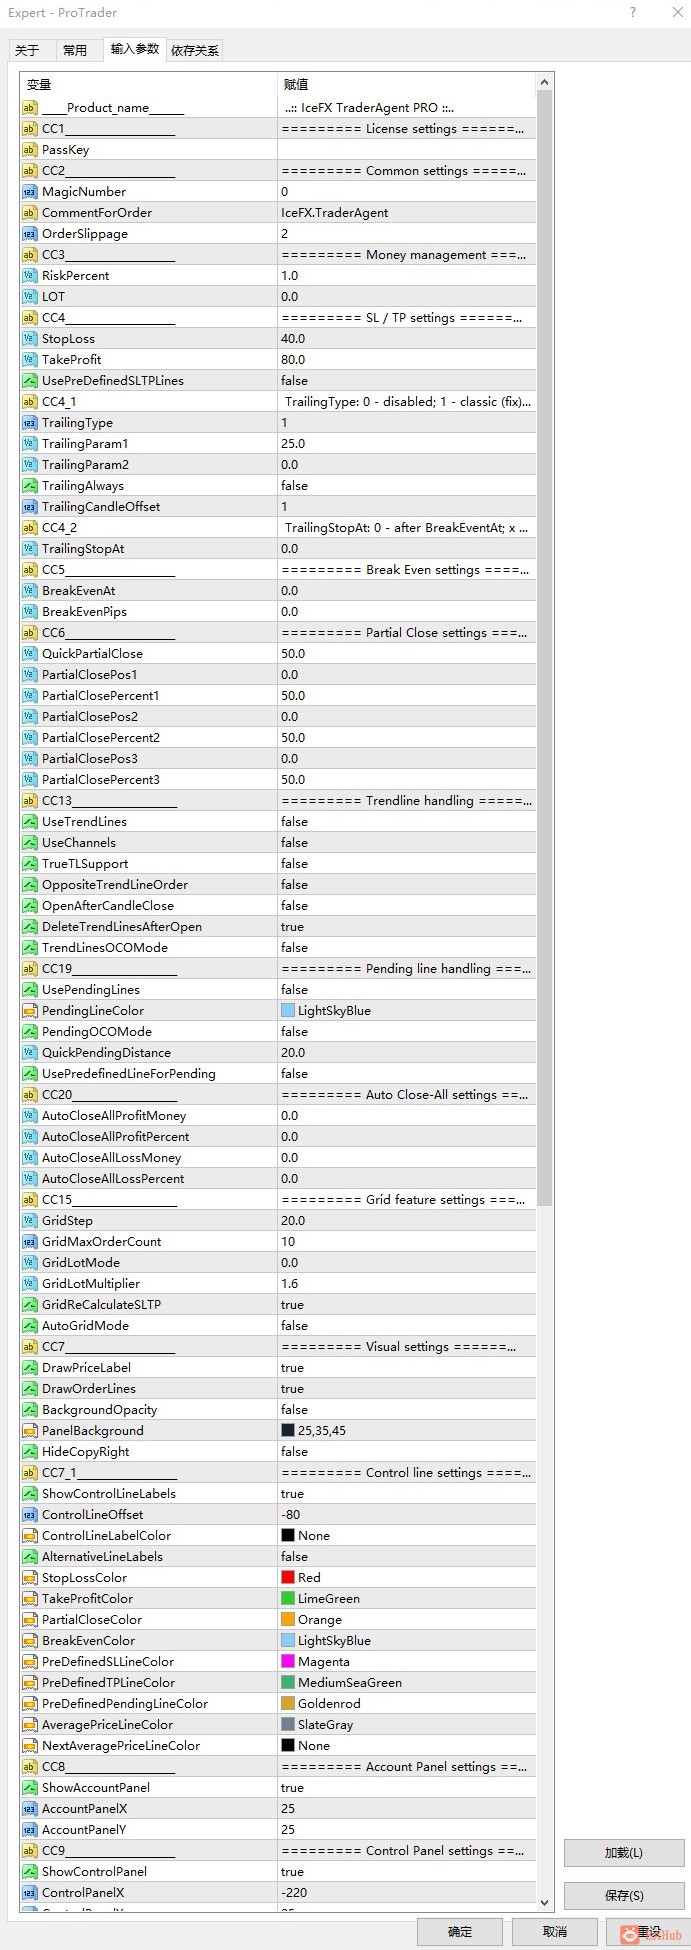
Task: Click the color icon beside PendingLineColor
Action: [29, 1011]
